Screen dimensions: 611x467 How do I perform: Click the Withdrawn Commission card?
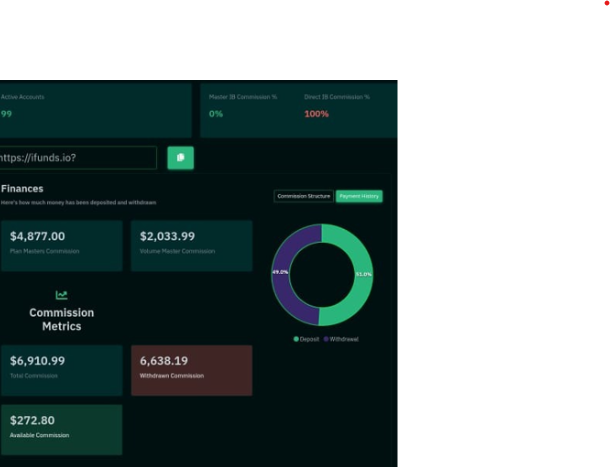[191, 370]
